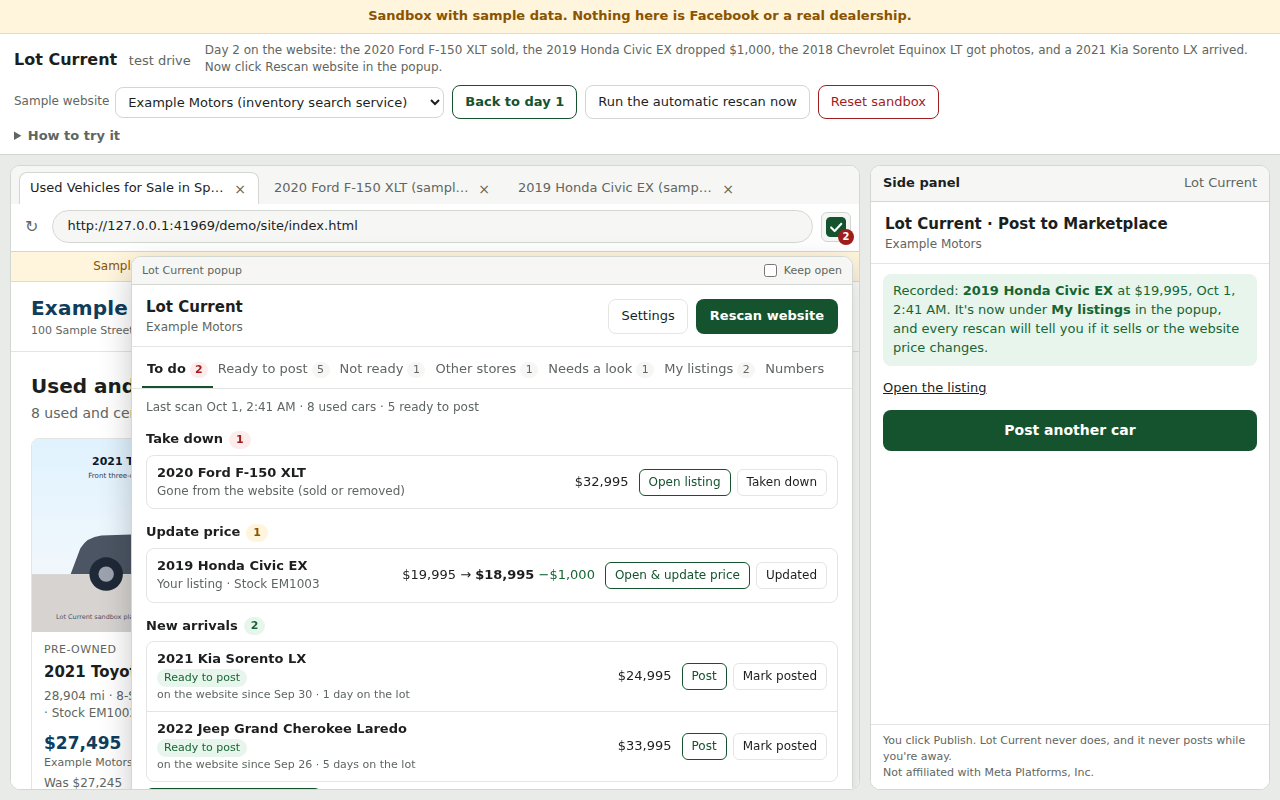The image size is (1280, 800).
Task: Open listing for the 2020 Ford F-150
Action: tap(685, 482)
